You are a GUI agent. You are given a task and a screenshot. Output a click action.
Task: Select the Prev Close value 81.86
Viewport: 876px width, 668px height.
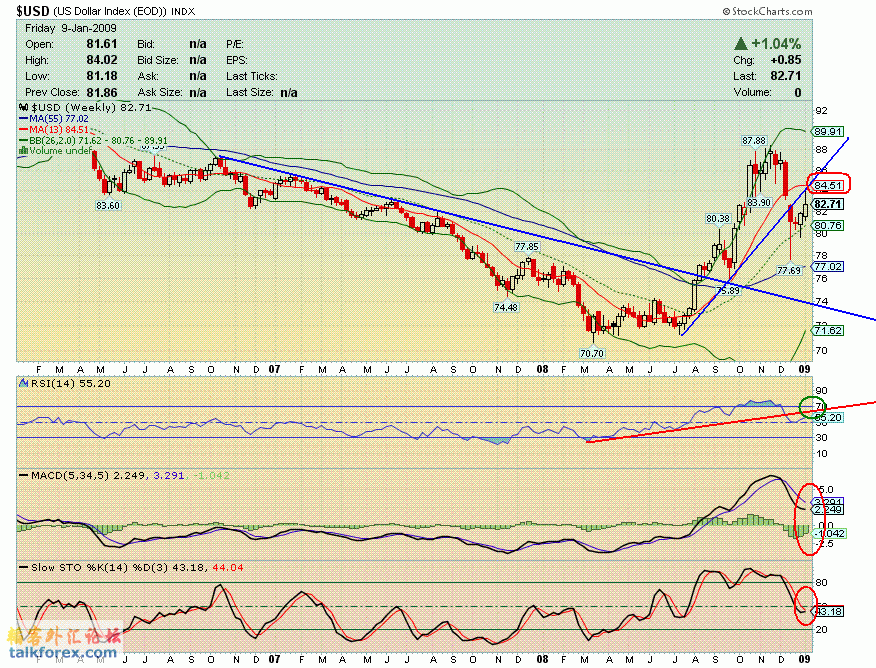pyautogui.click(x=102, y=92)
